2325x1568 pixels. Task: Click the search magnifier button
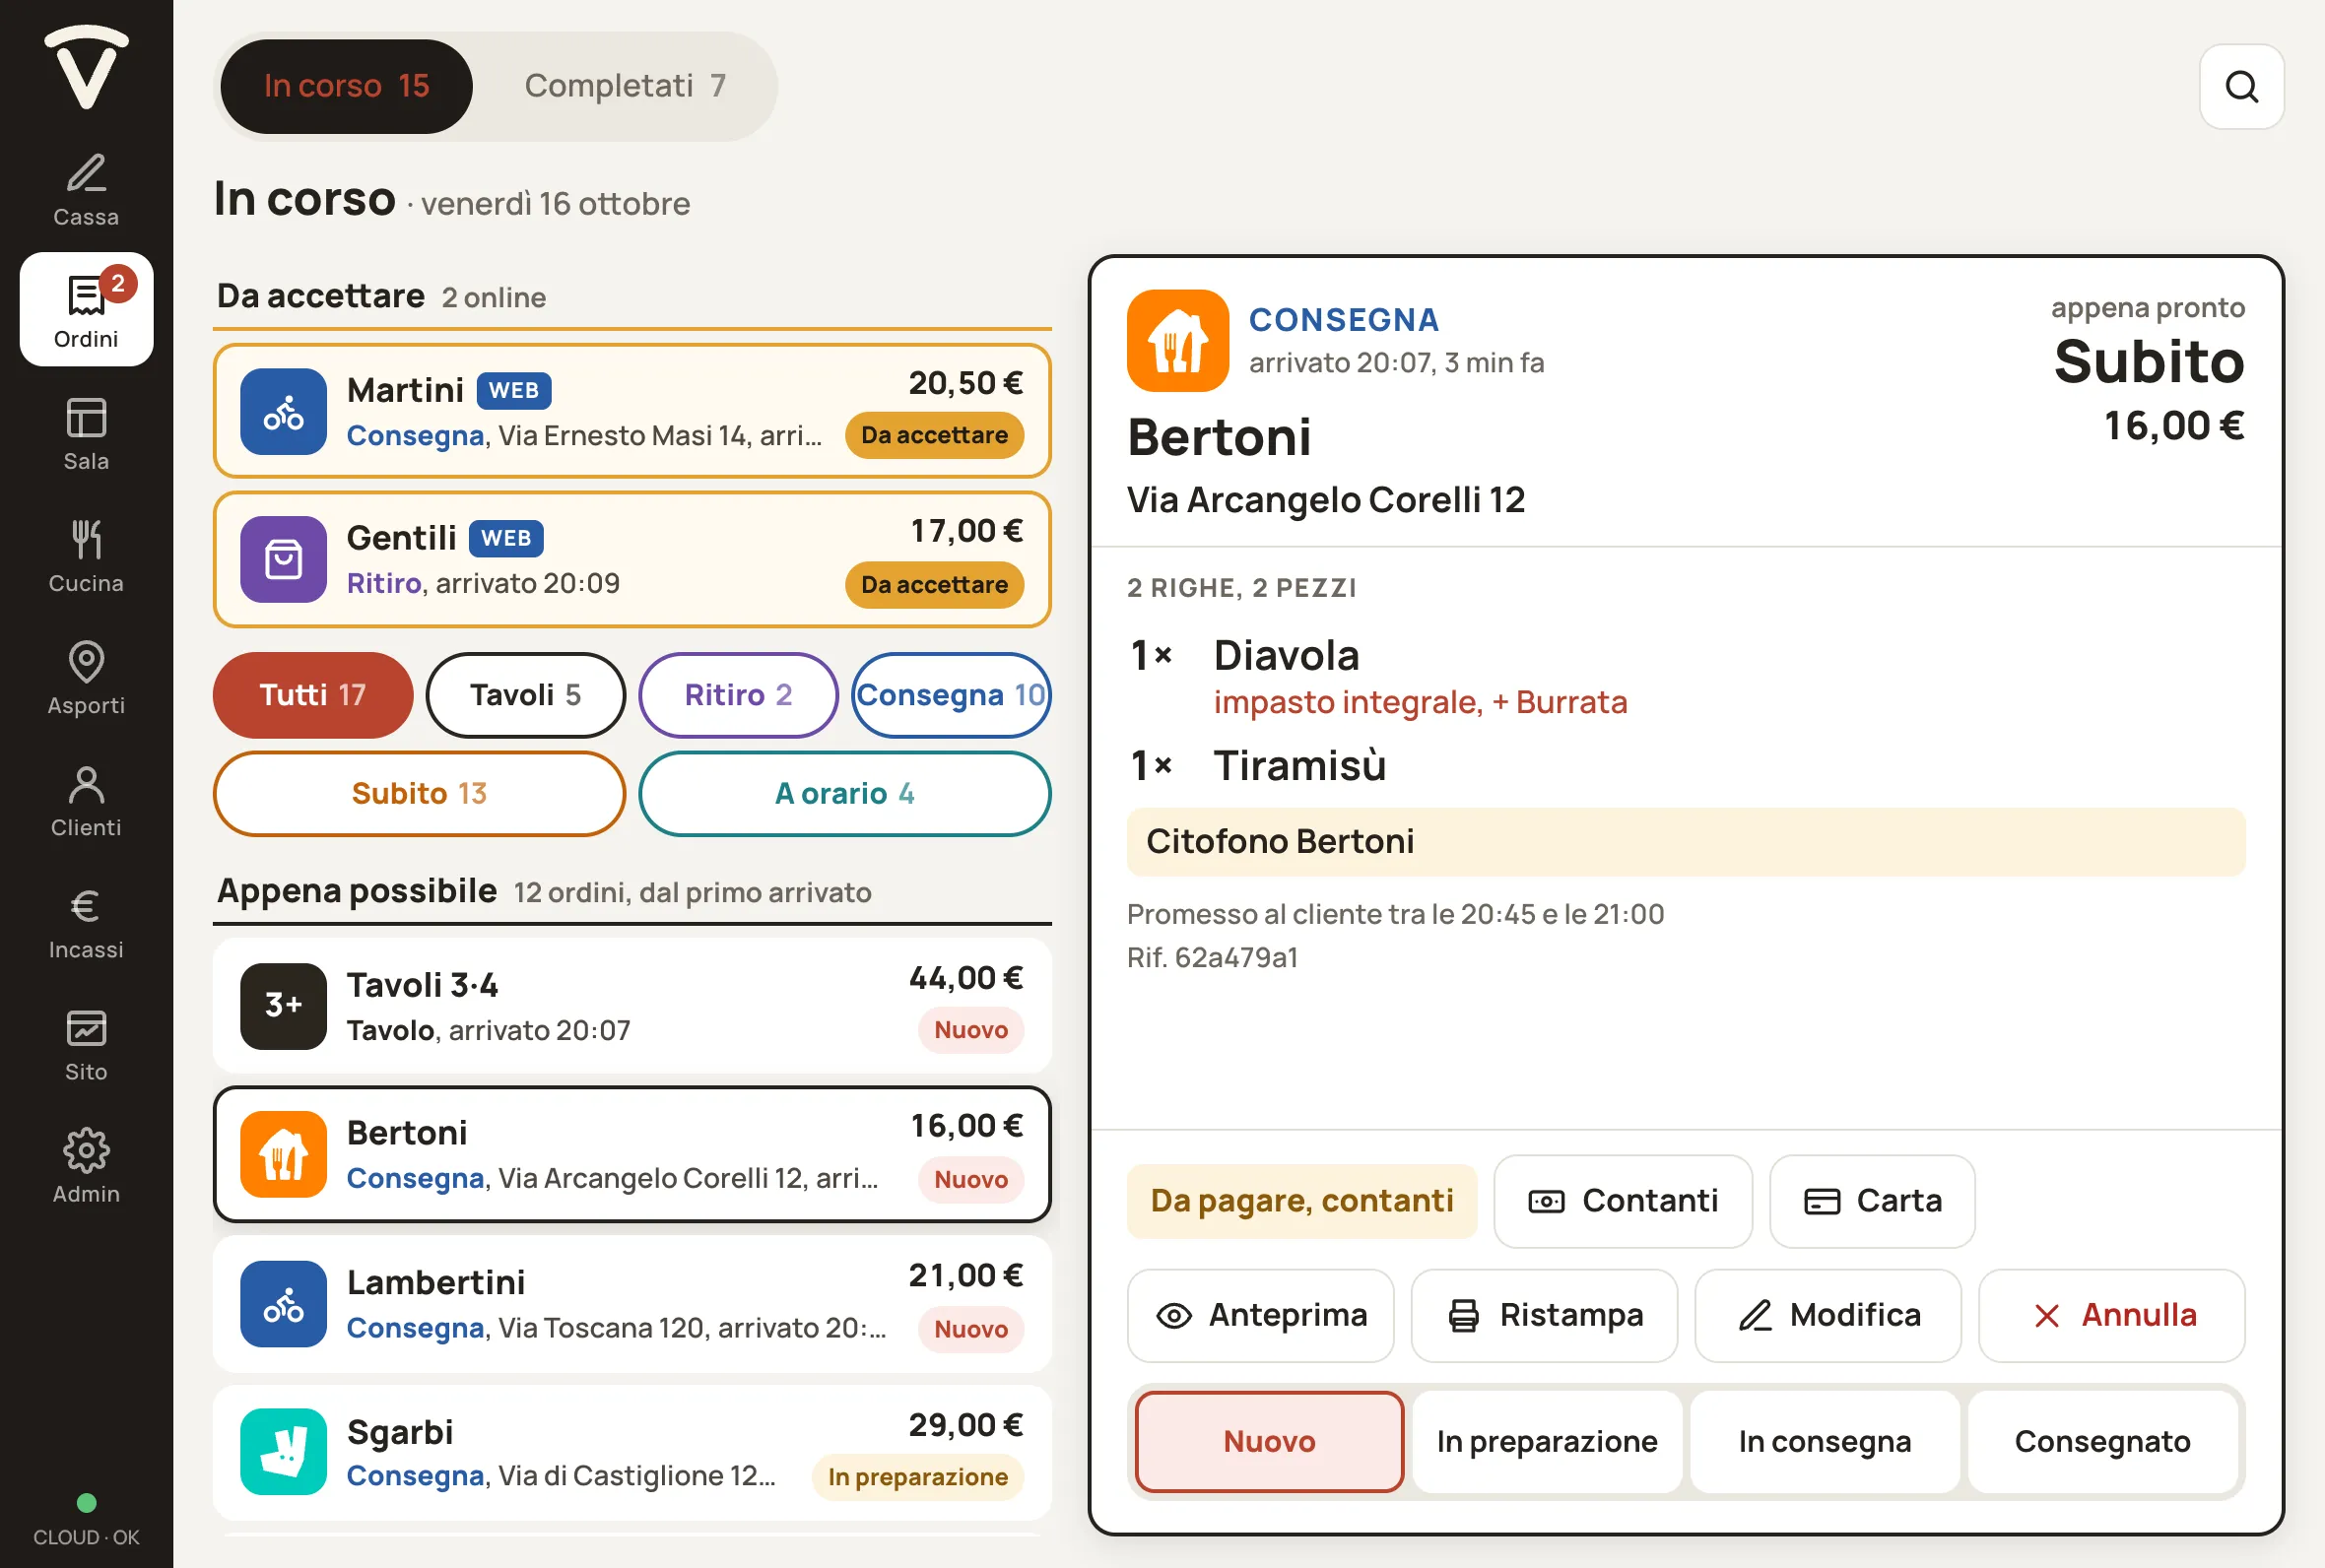point(2241,87)
